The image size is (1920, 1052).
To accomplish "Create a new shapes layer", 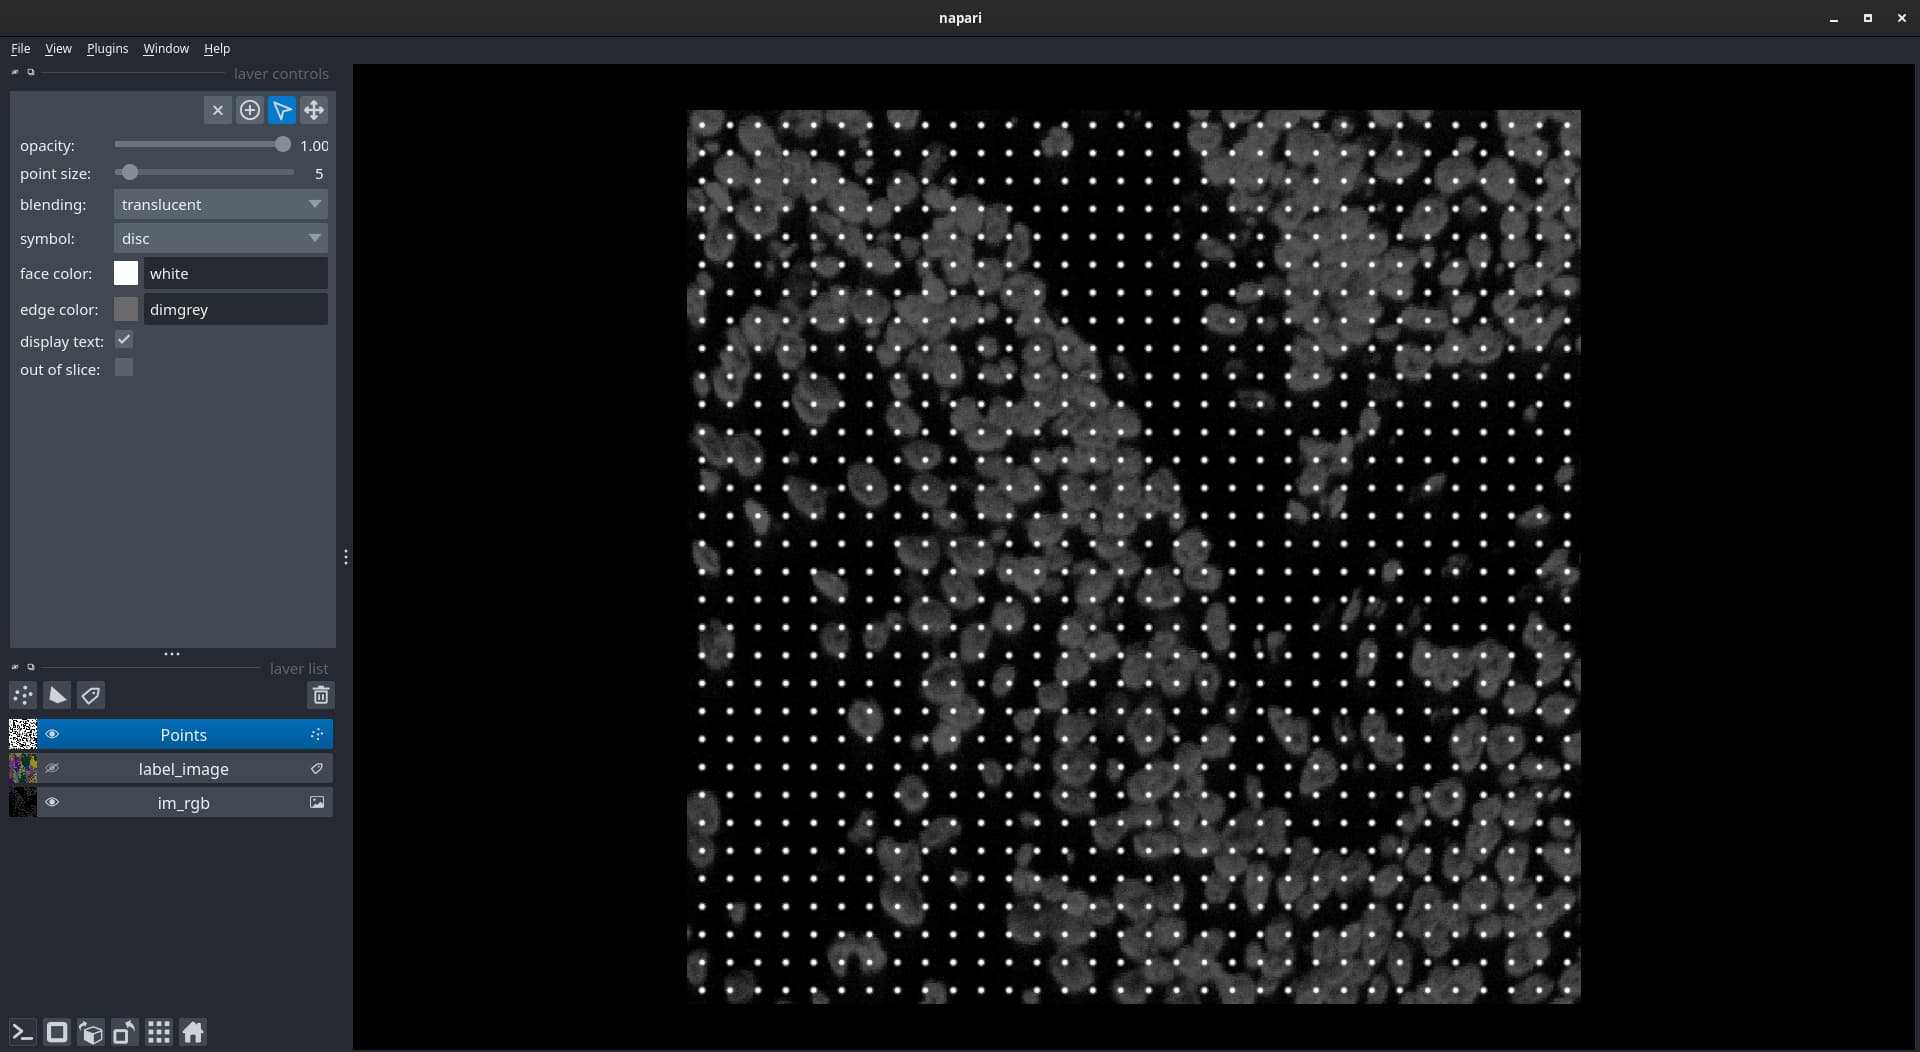I will pos(56,695).
